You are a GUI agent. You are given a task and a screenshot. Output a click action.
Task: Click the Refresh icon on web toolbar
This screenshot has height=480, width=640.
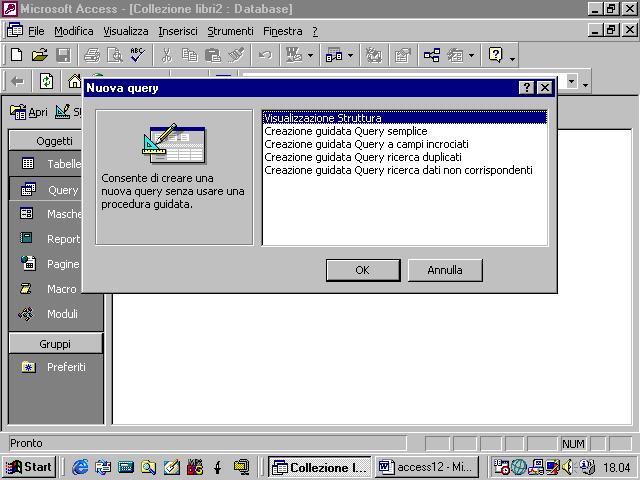coord(46,81)
